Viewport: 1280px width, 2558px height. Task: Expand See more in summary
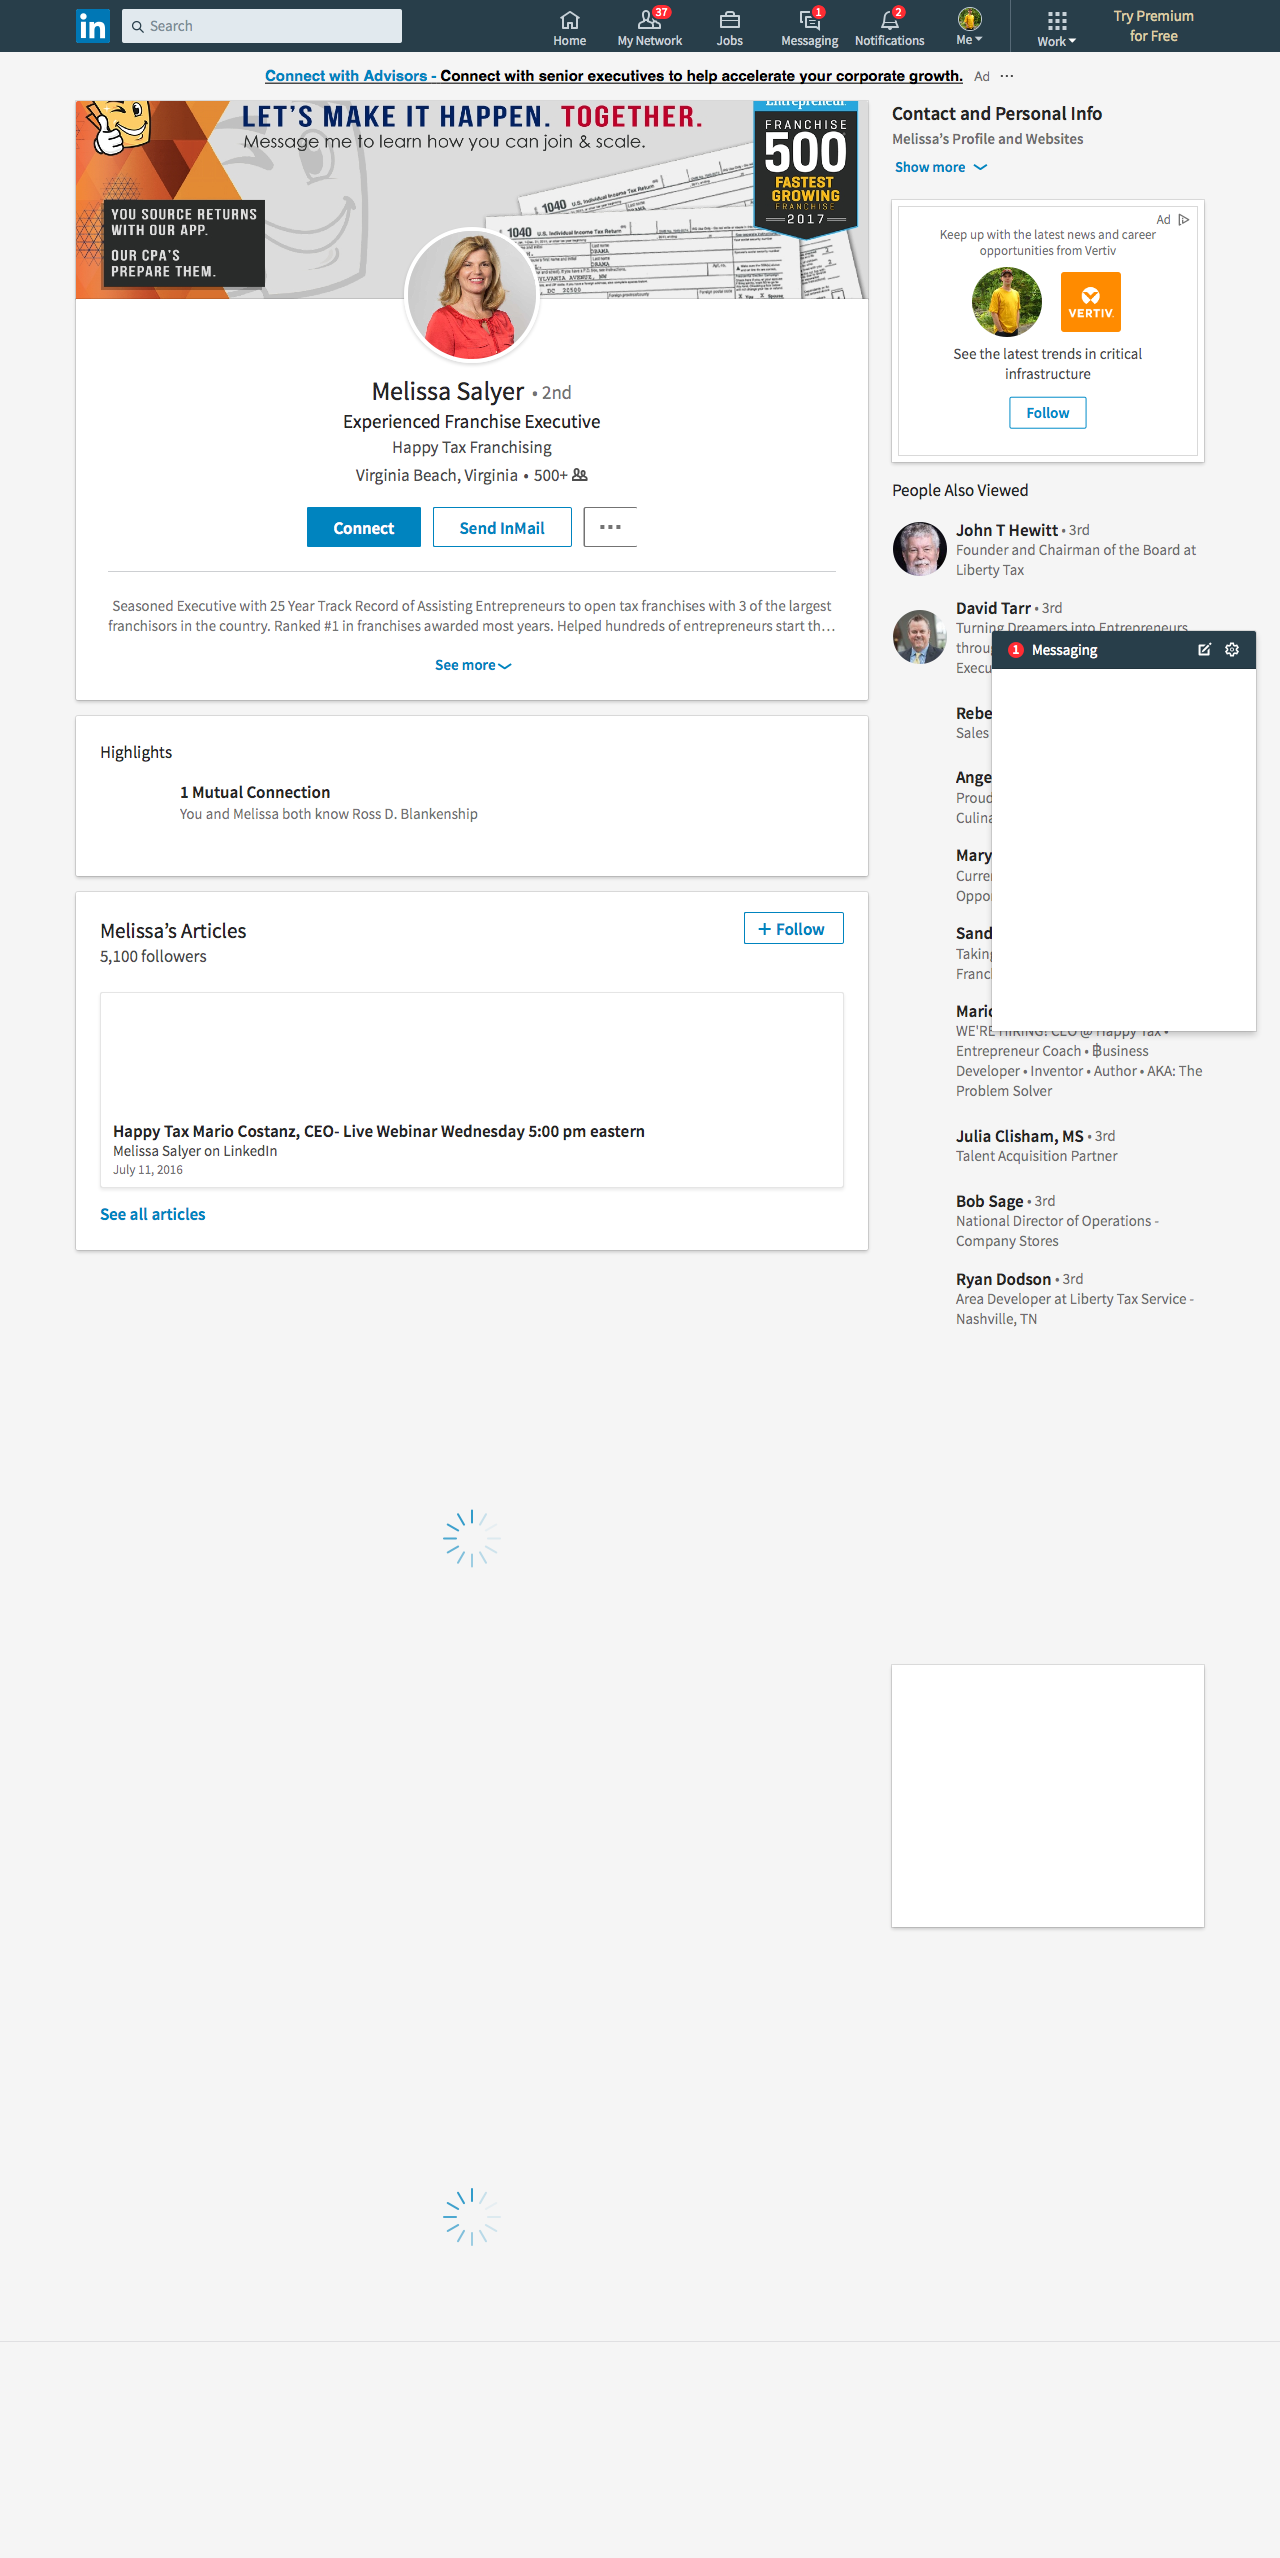click(473, 665)
